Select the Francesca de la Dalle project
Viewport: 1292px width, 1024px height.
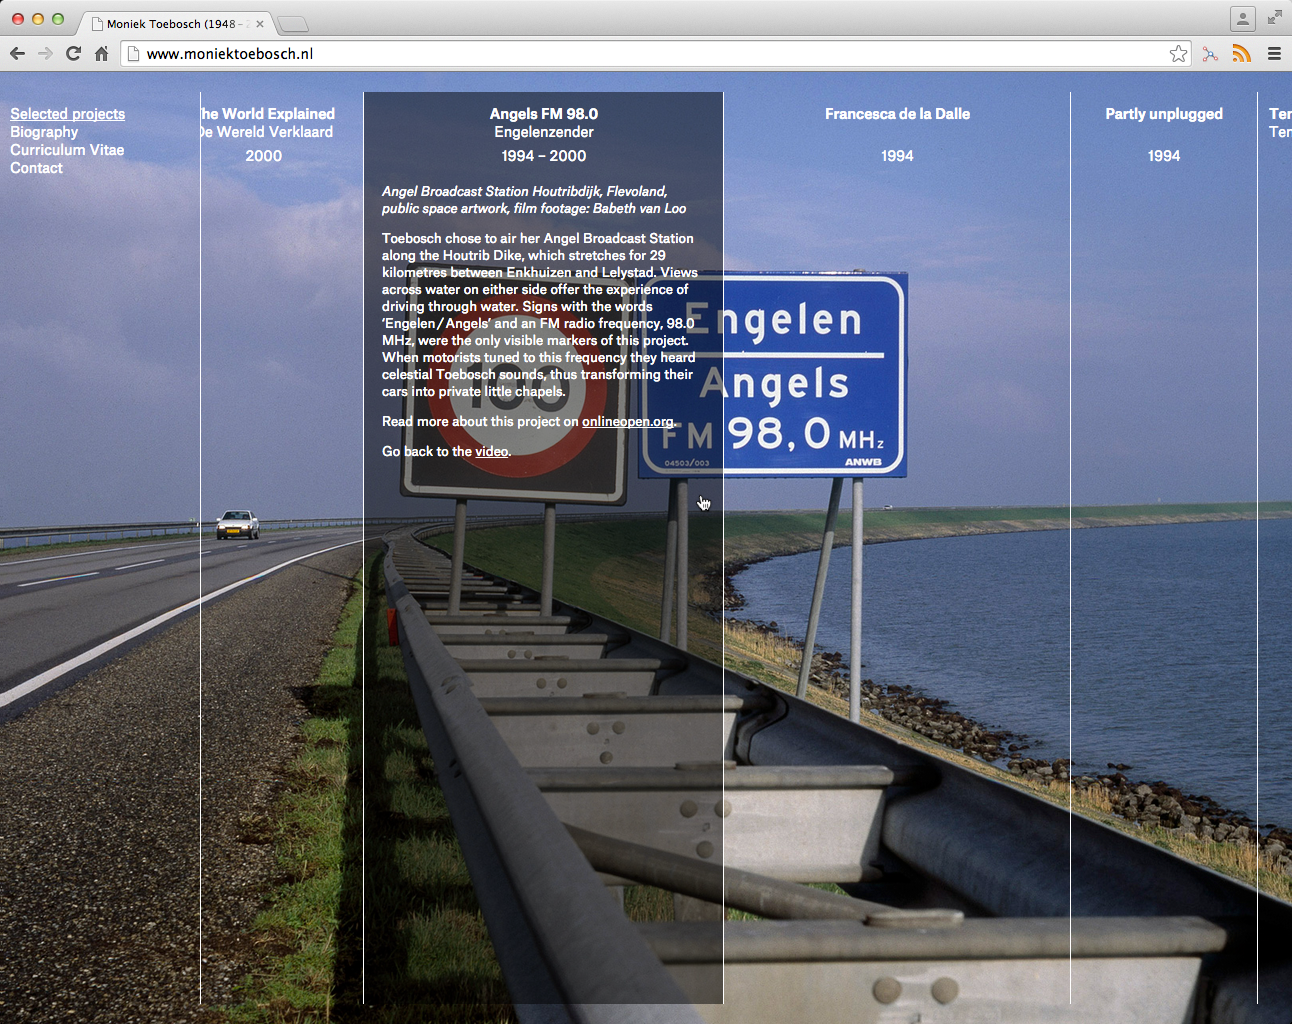[x=897, y=114]
